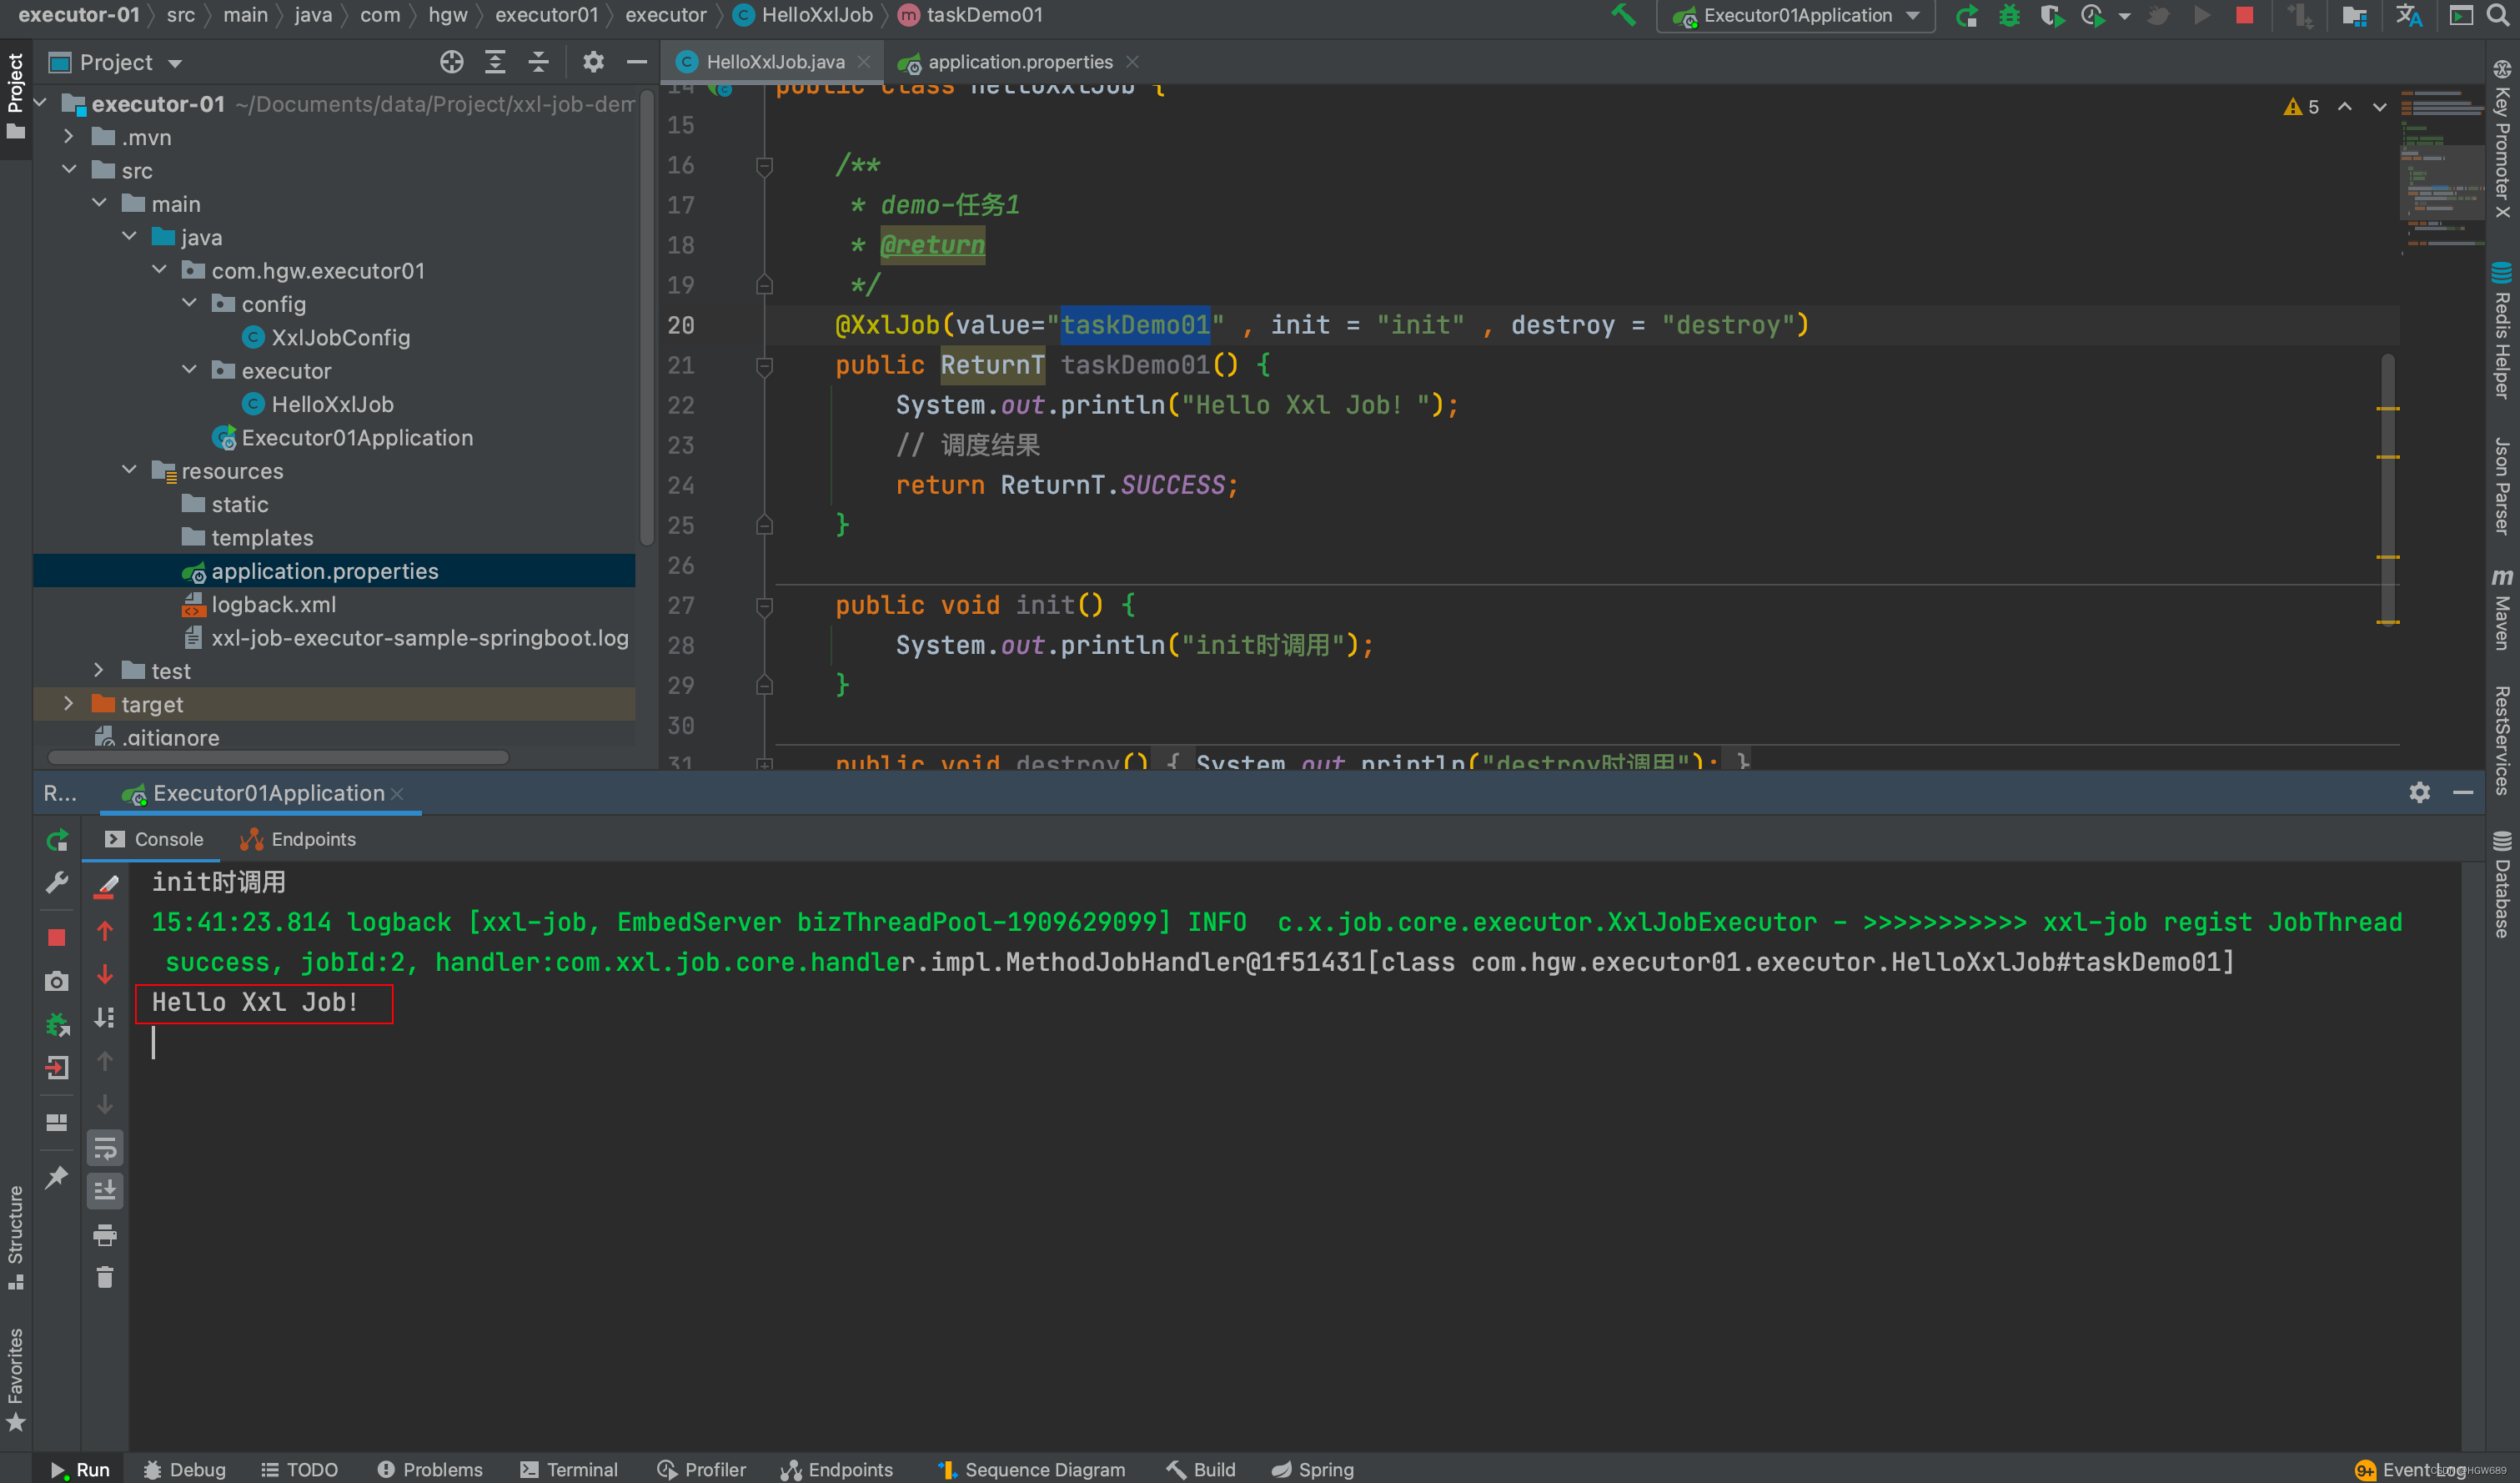Close the HelloXxlJob.java tab
The image size is (2520, 1483).
point(864,62)
